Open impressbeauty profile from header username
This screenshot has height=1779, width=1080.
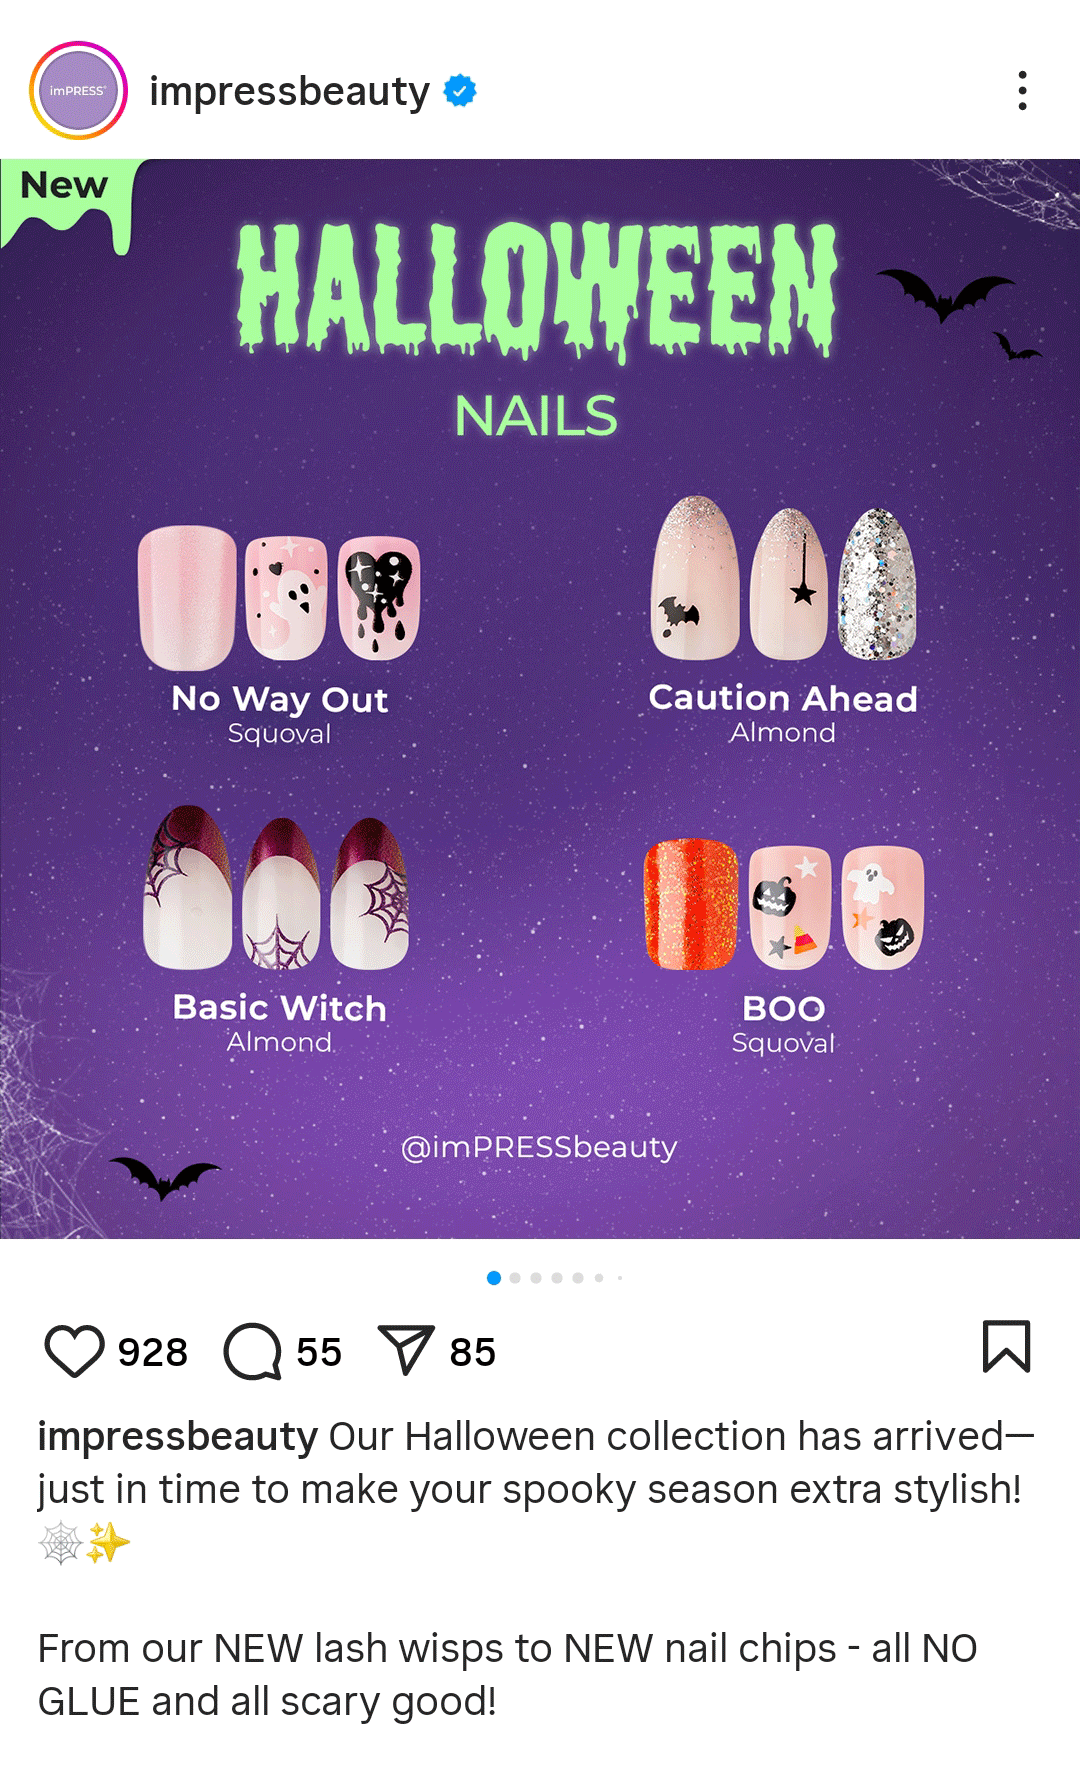[x=289, y=91]
